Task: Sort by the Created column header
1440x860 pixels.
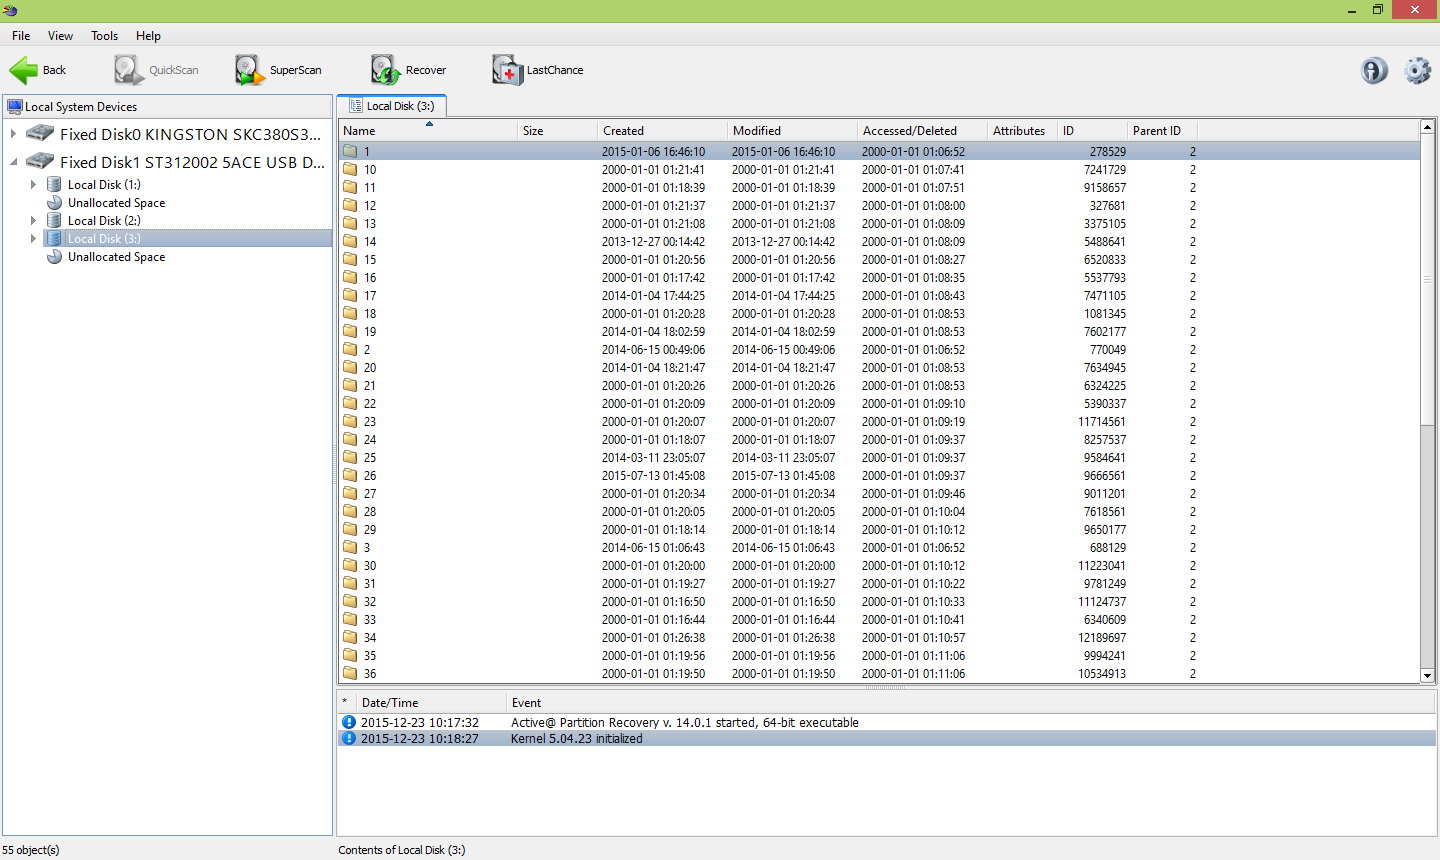Action: click(x=663, y=131)
